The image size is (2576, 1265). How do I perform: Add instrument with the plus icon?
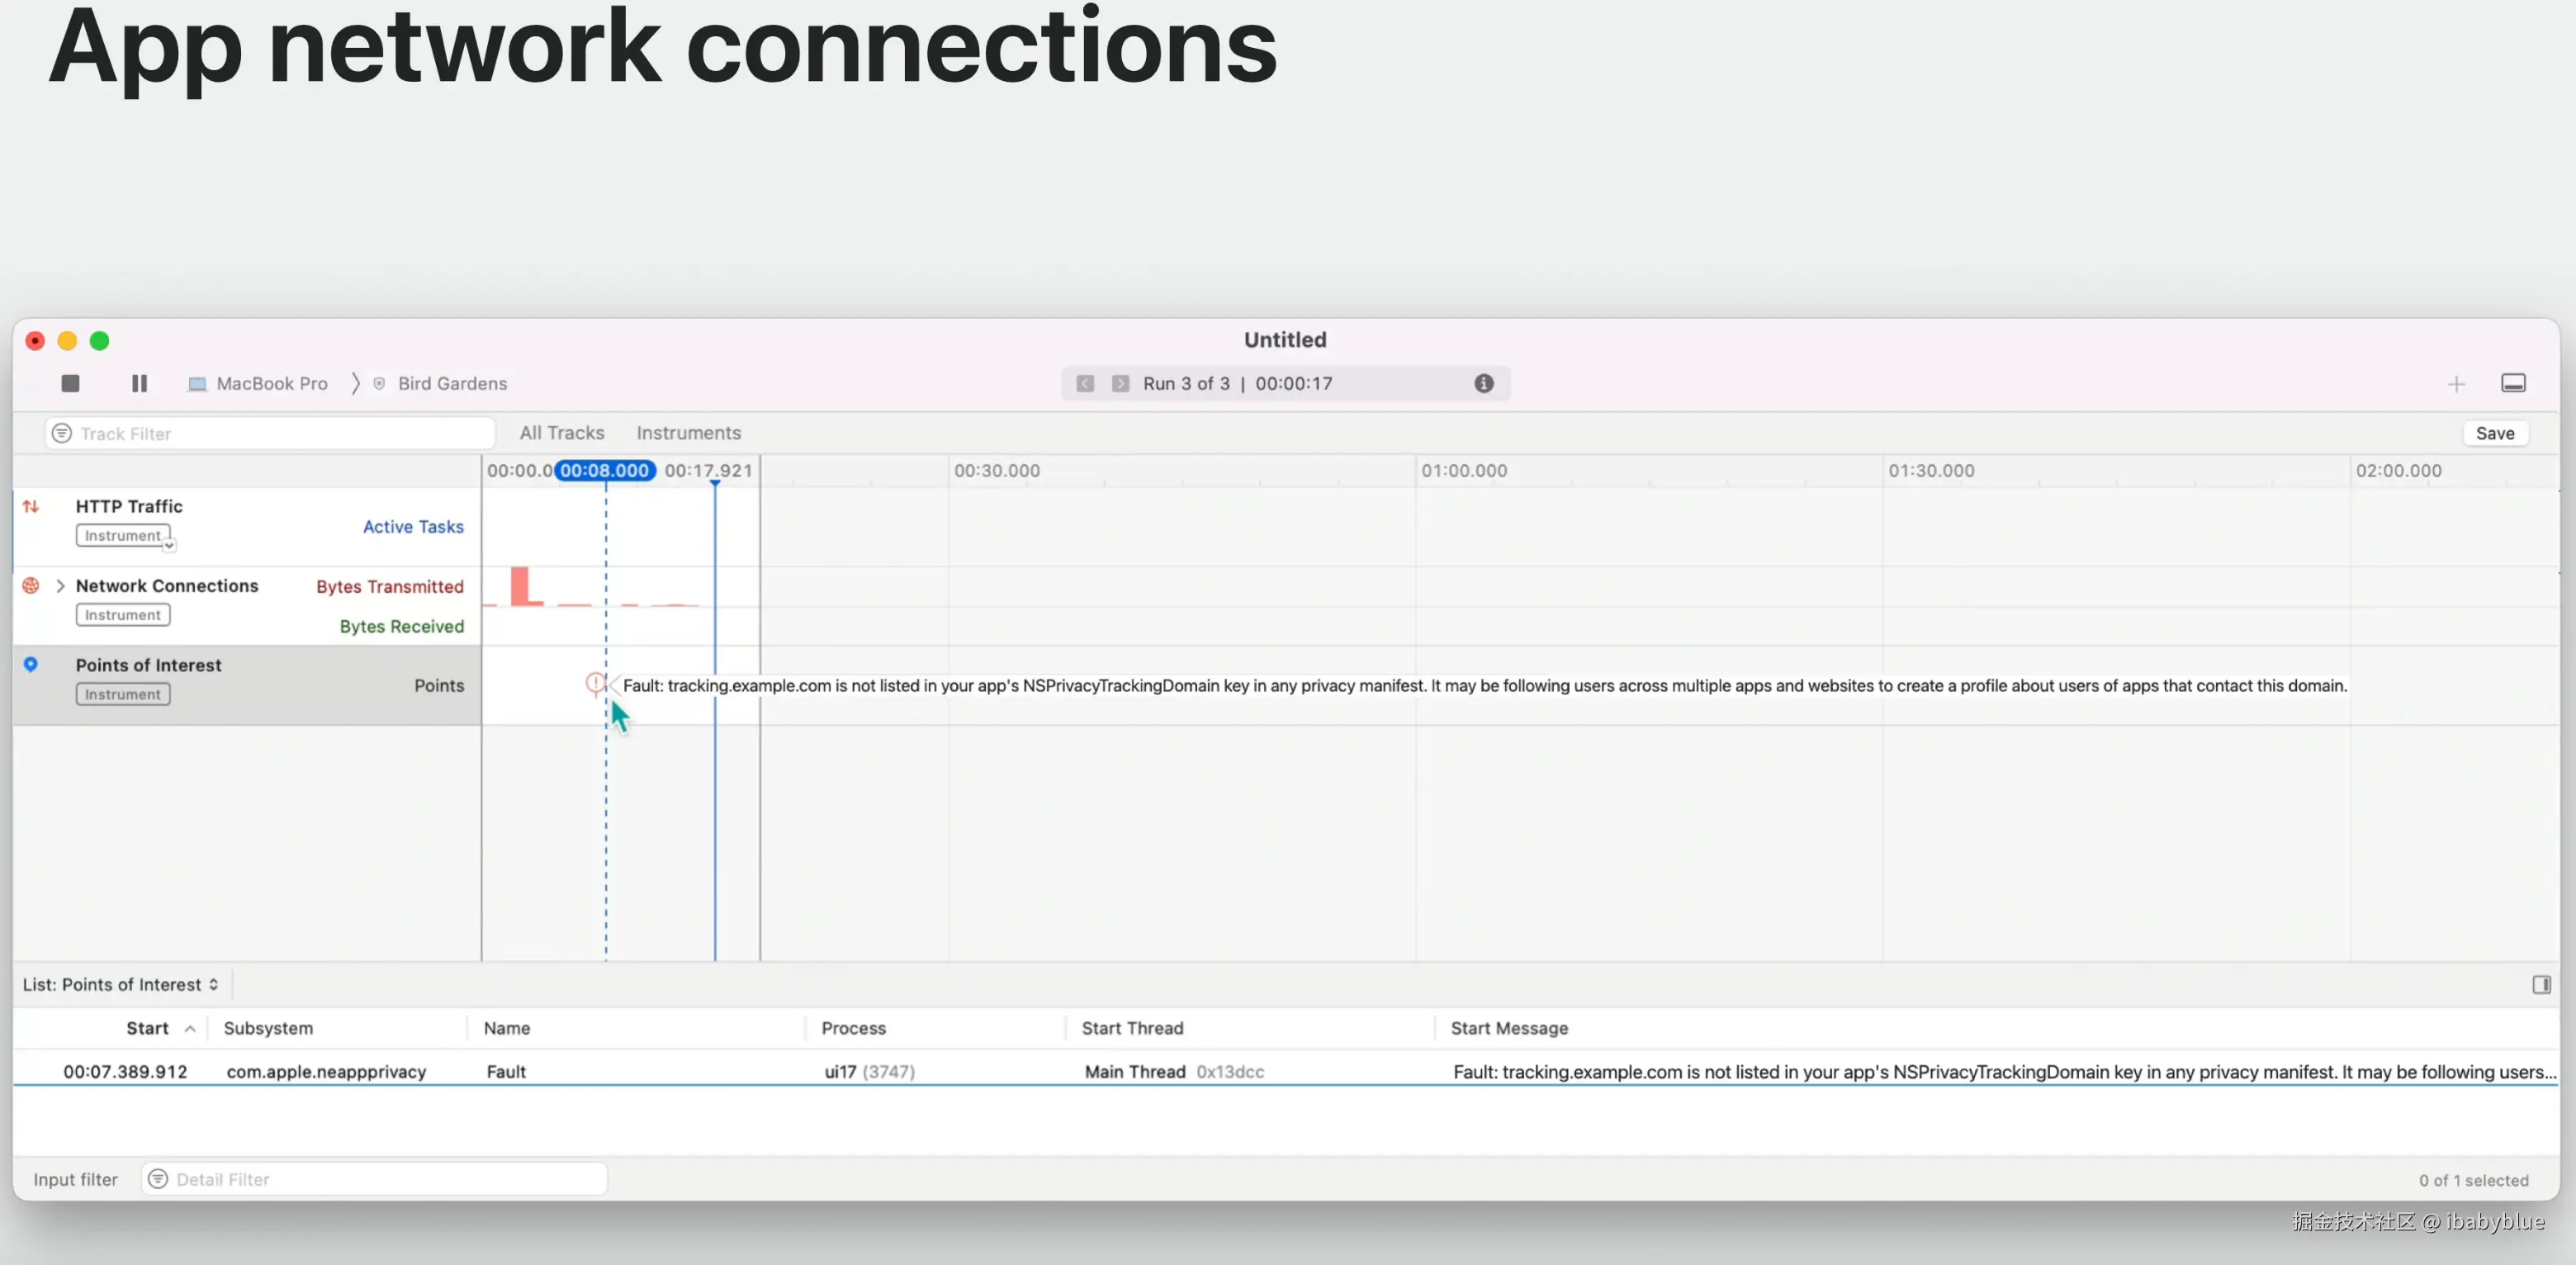[2456, 384]
